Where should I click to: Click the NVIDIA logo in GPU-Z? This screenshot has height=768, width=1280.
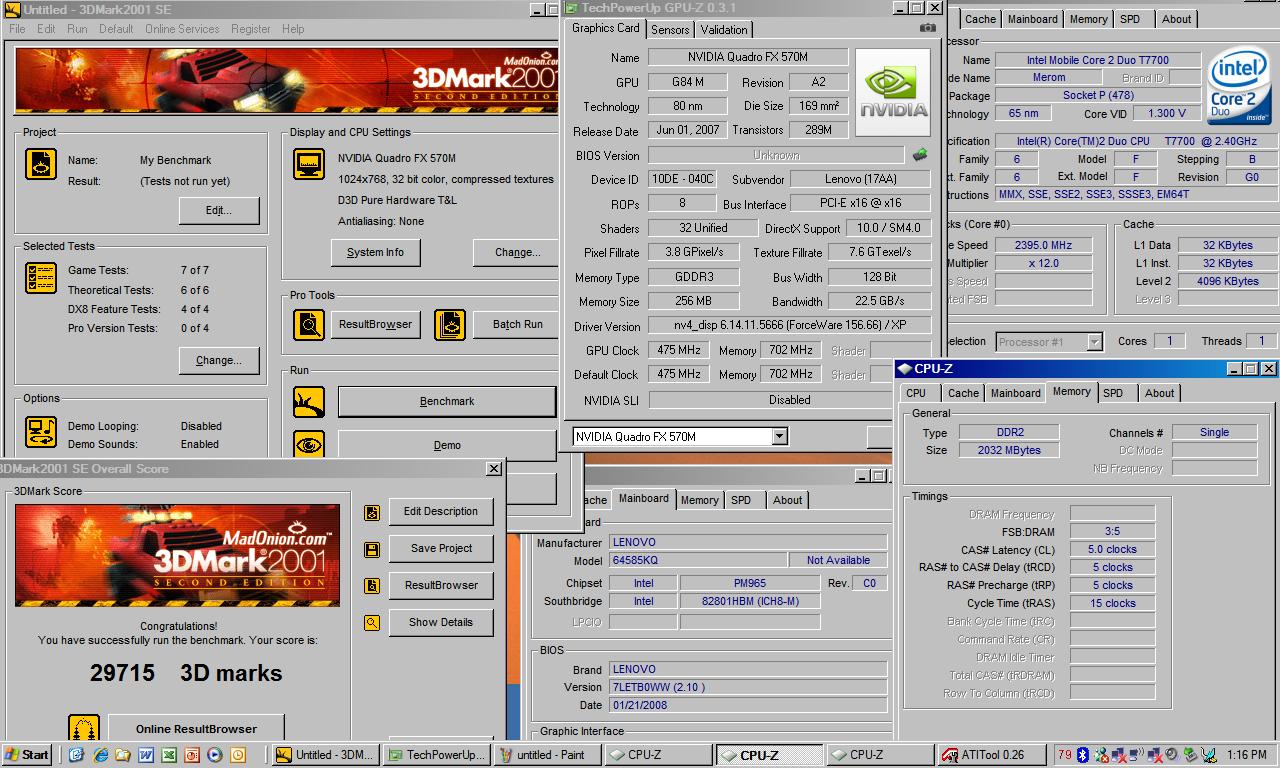pyautogui.click(x=893, y=92)
